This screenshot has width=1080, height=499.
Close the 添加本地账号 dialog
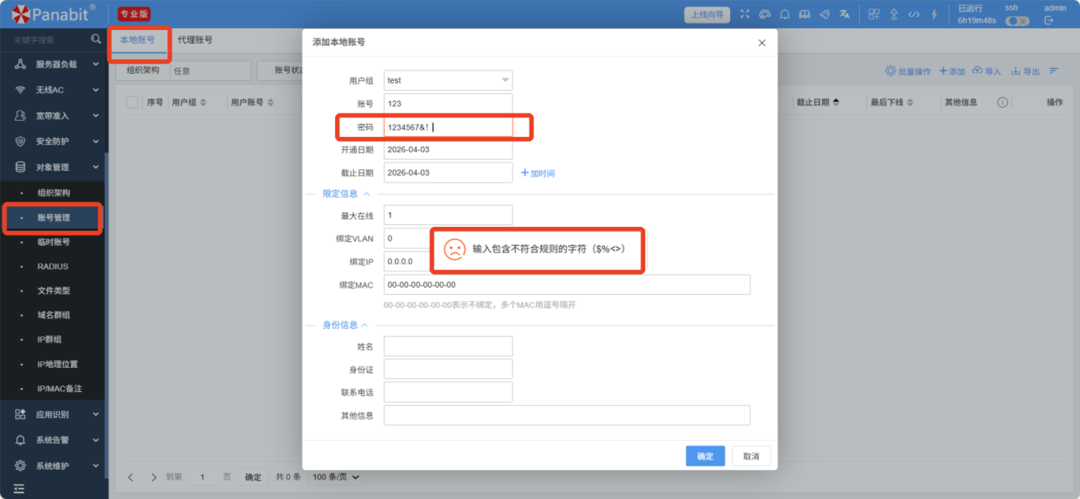tap(762, 43)
